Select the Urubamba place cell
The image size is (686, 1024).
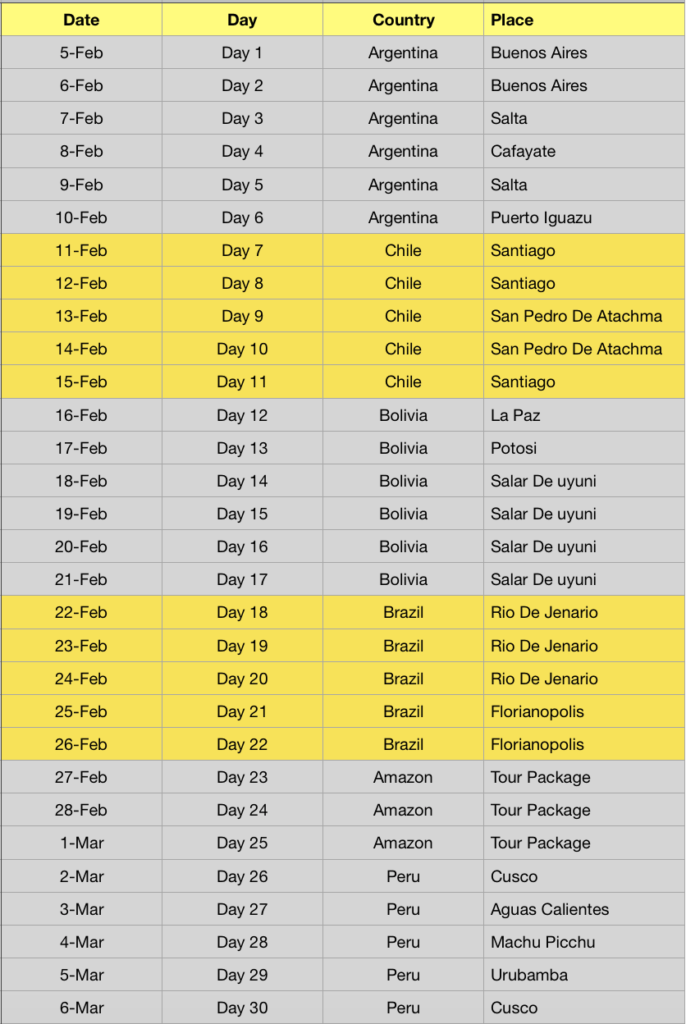584,975
